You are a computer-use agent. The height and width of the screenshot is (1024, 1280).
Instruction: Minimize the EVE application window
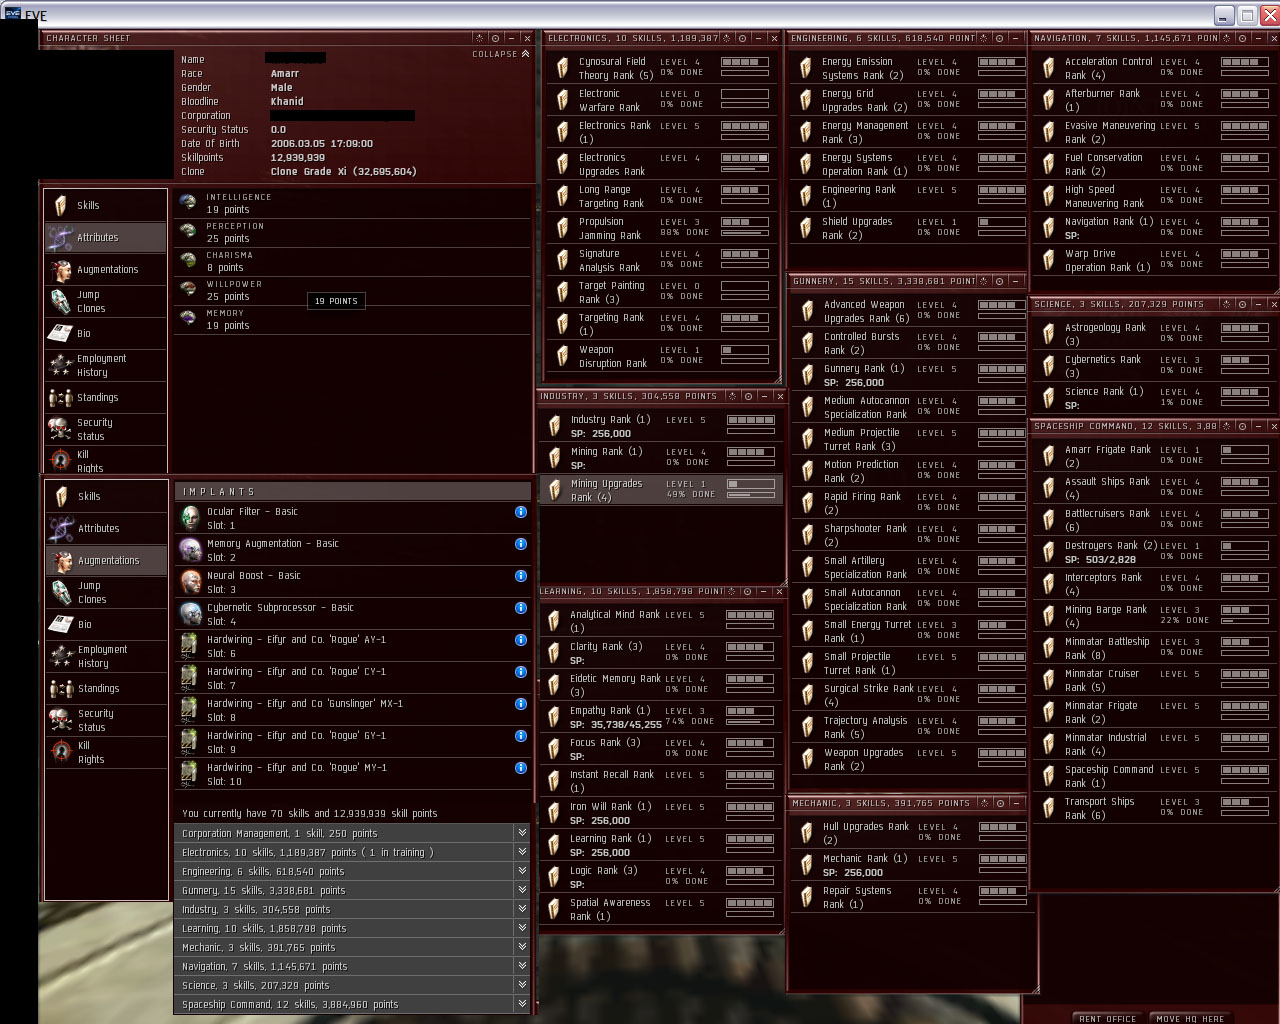[x=1225, y=15]
